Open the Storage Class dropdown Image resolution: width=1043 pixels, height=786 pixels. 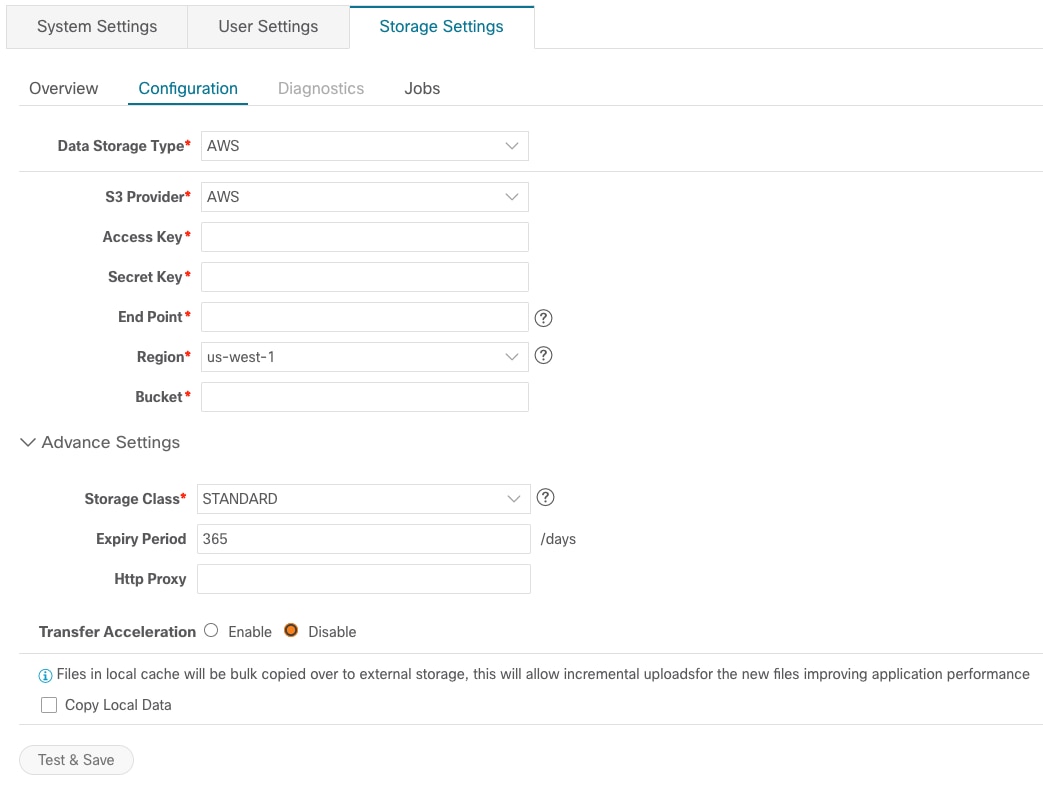coord(364,499)
